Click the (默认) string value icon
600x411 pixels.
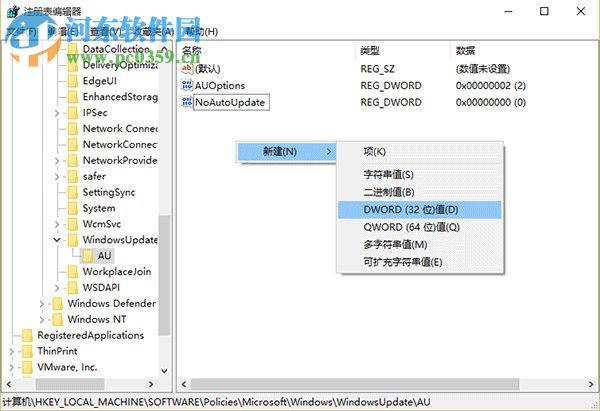(x=187, y=69)
